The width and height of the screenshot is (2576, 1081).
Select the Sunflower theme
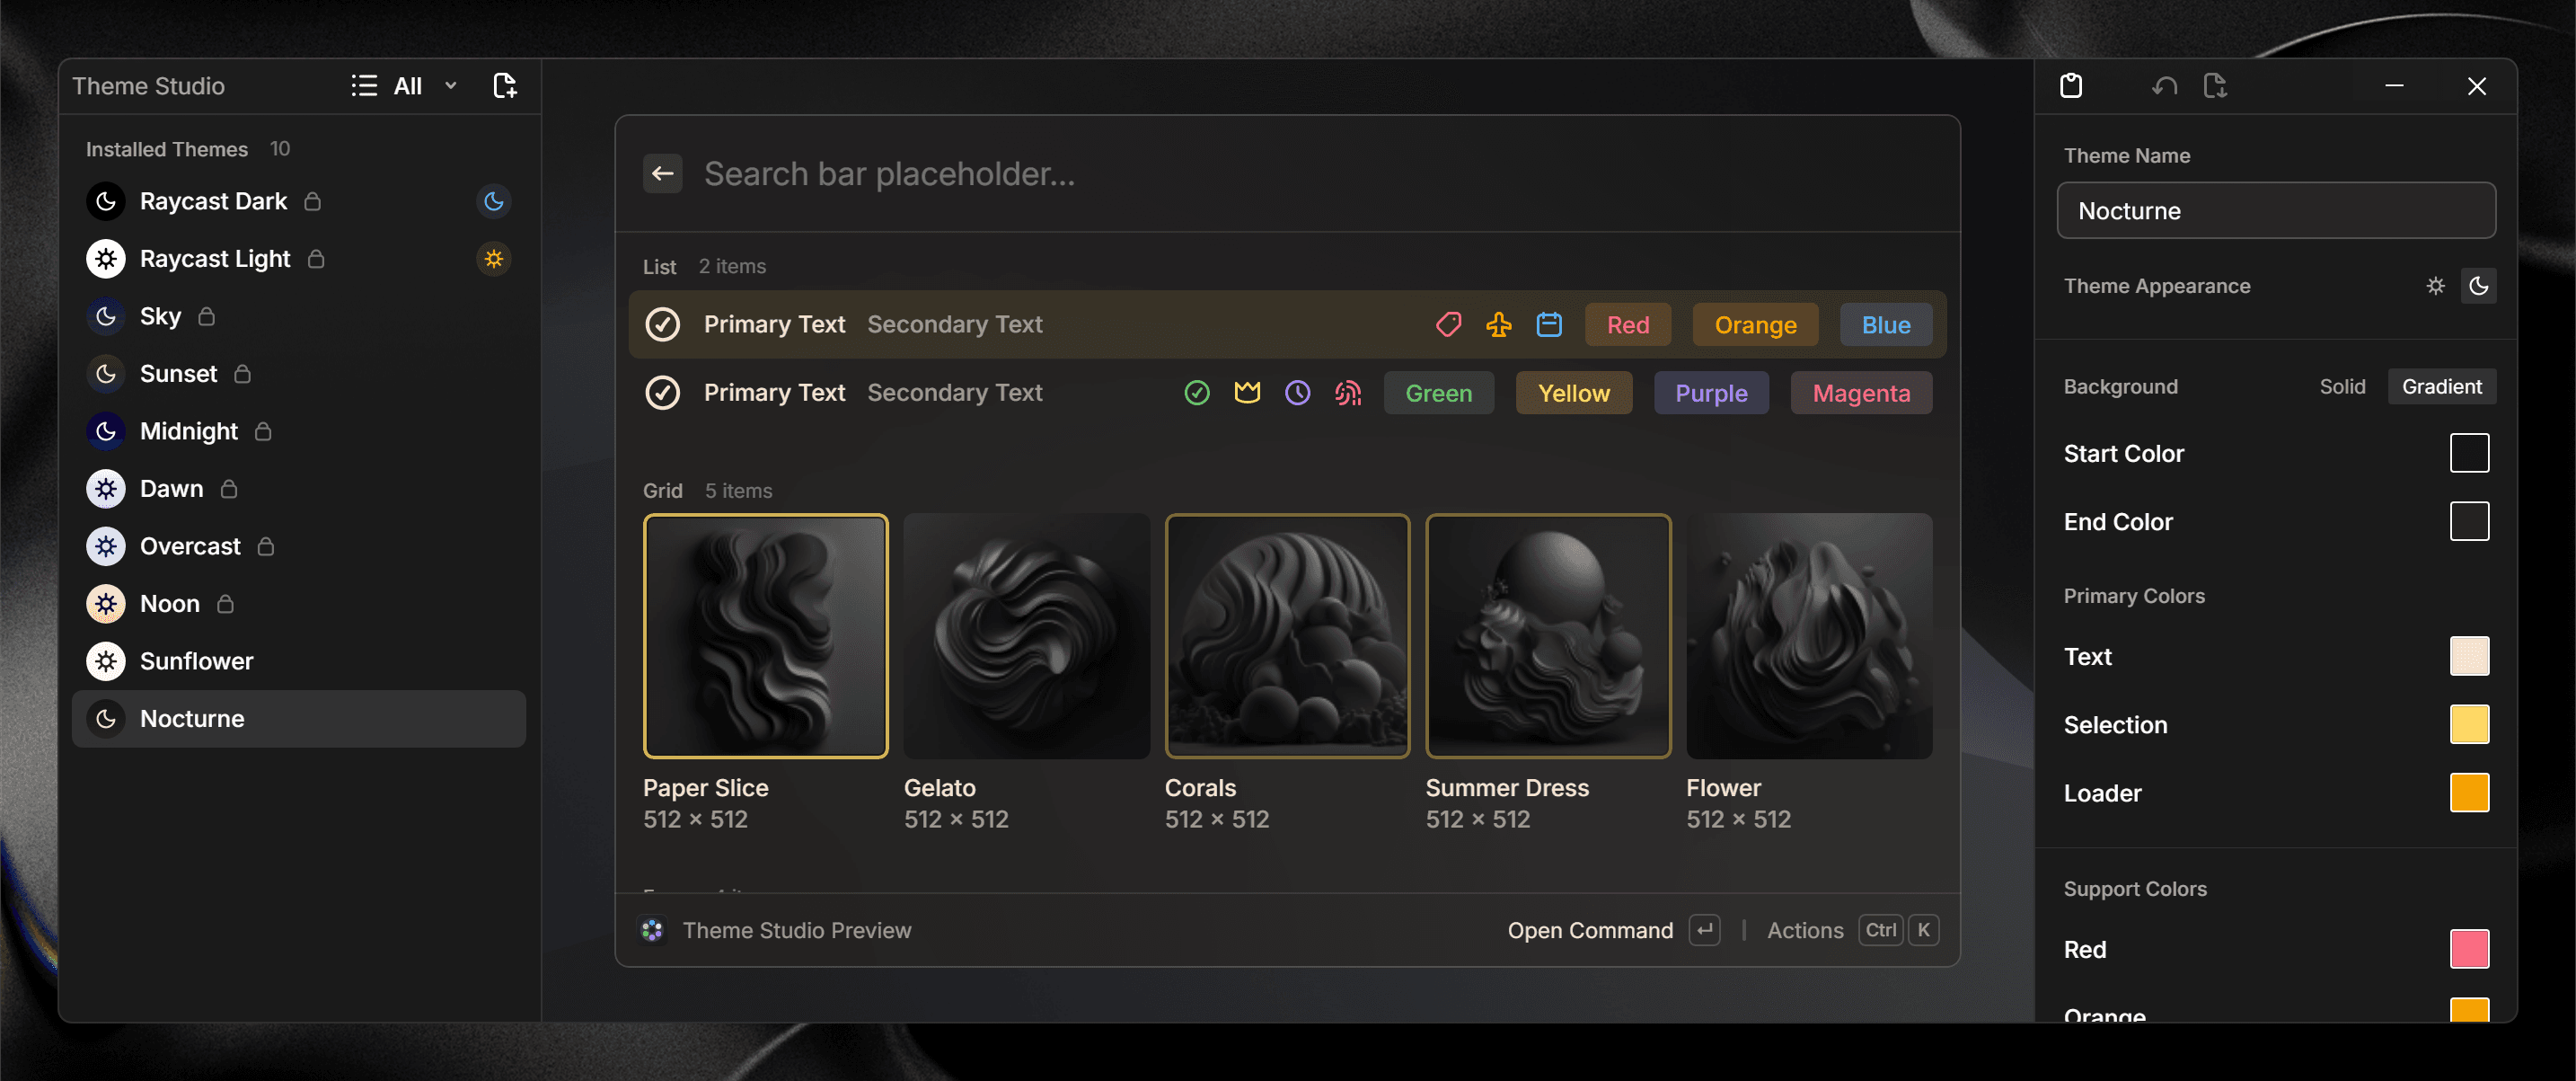tap(196, 660)
